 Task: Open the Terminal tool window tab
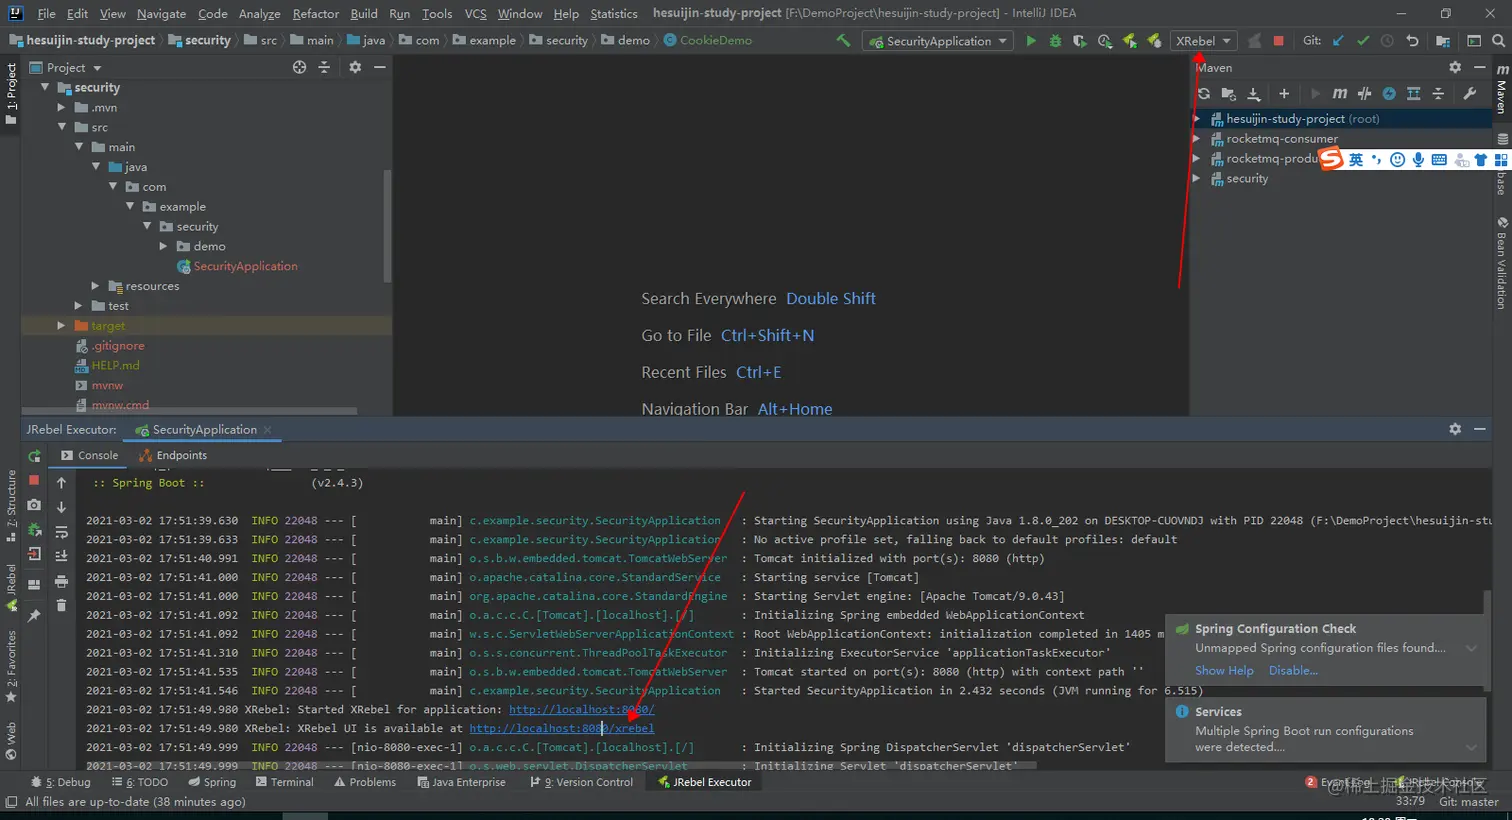coord(284,782)
